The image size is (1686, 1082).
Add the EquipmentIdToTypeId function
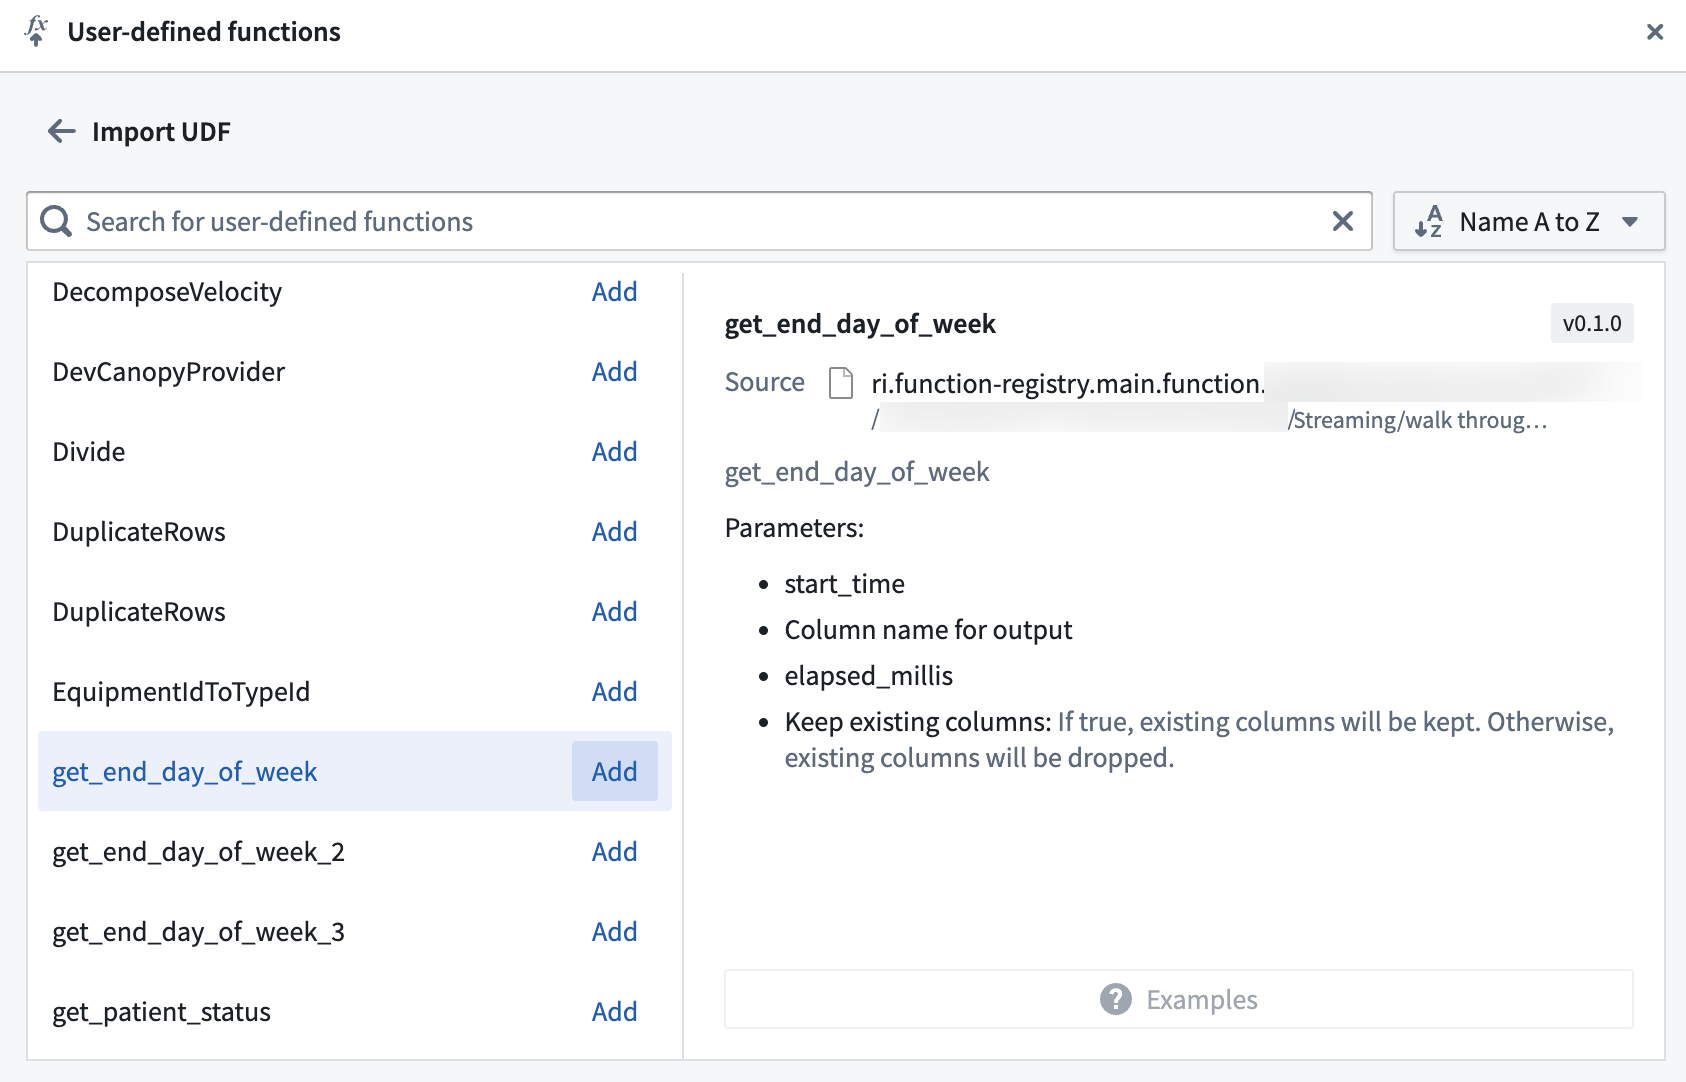[x=614, y=691]
